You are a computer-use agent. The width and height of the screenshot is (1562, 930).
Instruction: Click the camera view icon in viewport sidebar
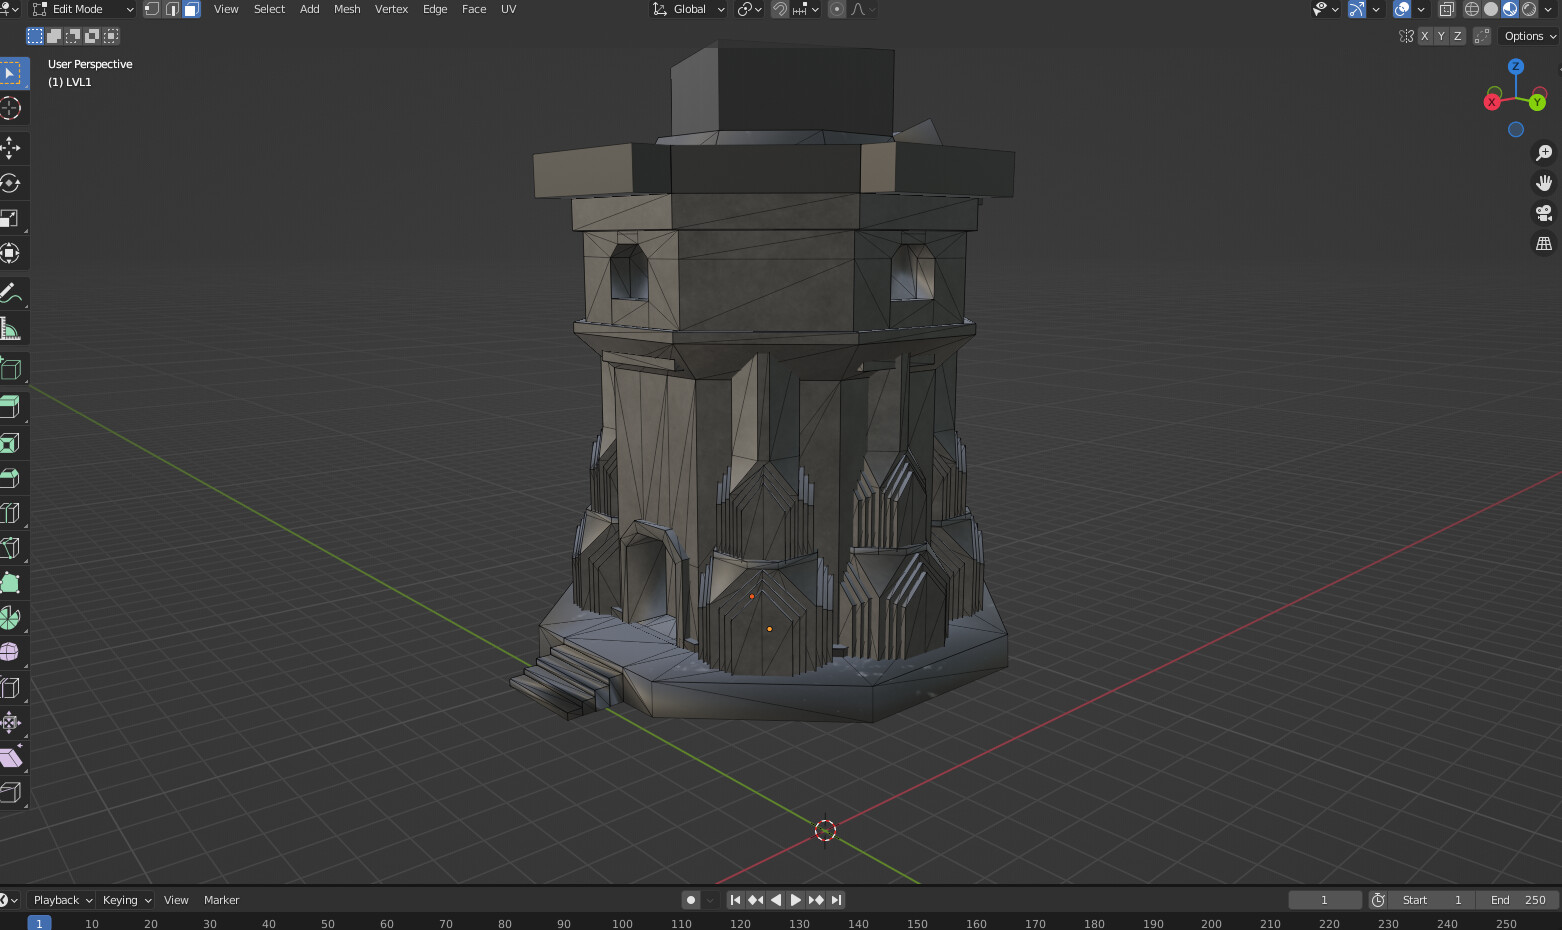coord(1543,213)
